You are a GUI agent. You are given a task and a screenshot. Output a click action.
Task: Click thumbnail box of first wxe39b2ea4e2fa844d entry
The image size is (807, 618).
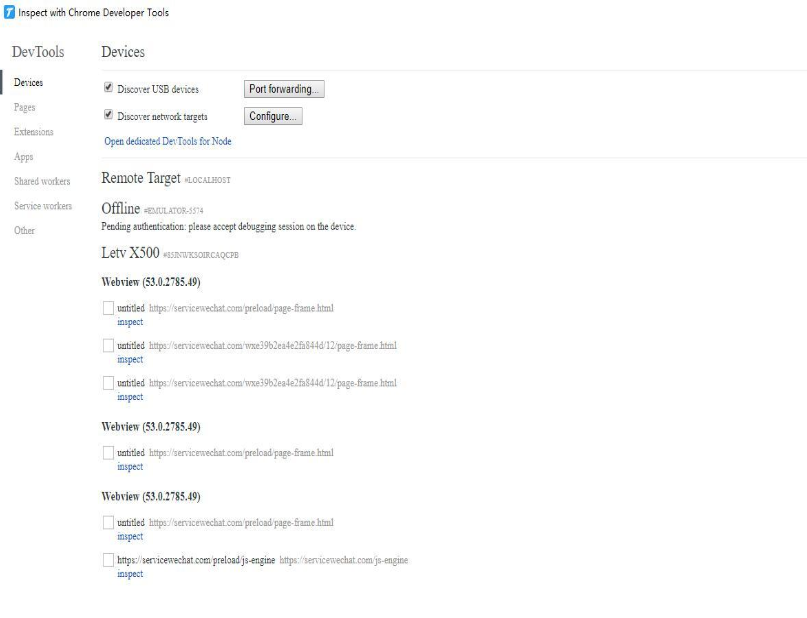(108, 345)
